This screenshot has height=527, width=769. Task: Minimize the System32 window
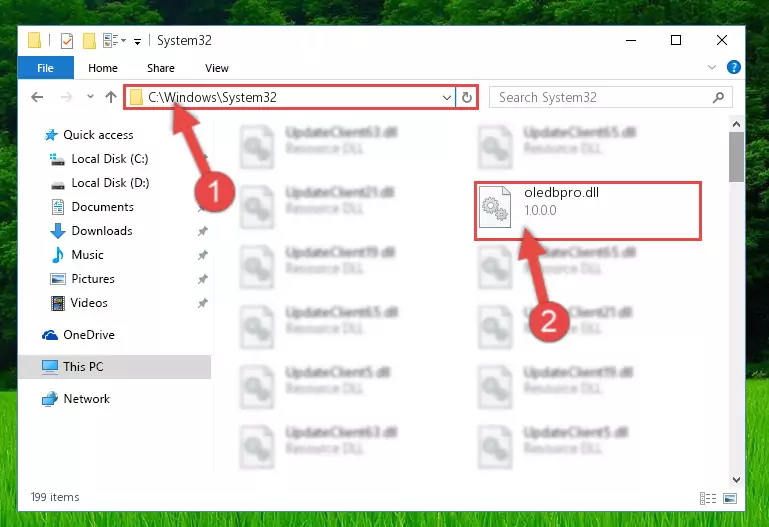click(x=631, y=41)
